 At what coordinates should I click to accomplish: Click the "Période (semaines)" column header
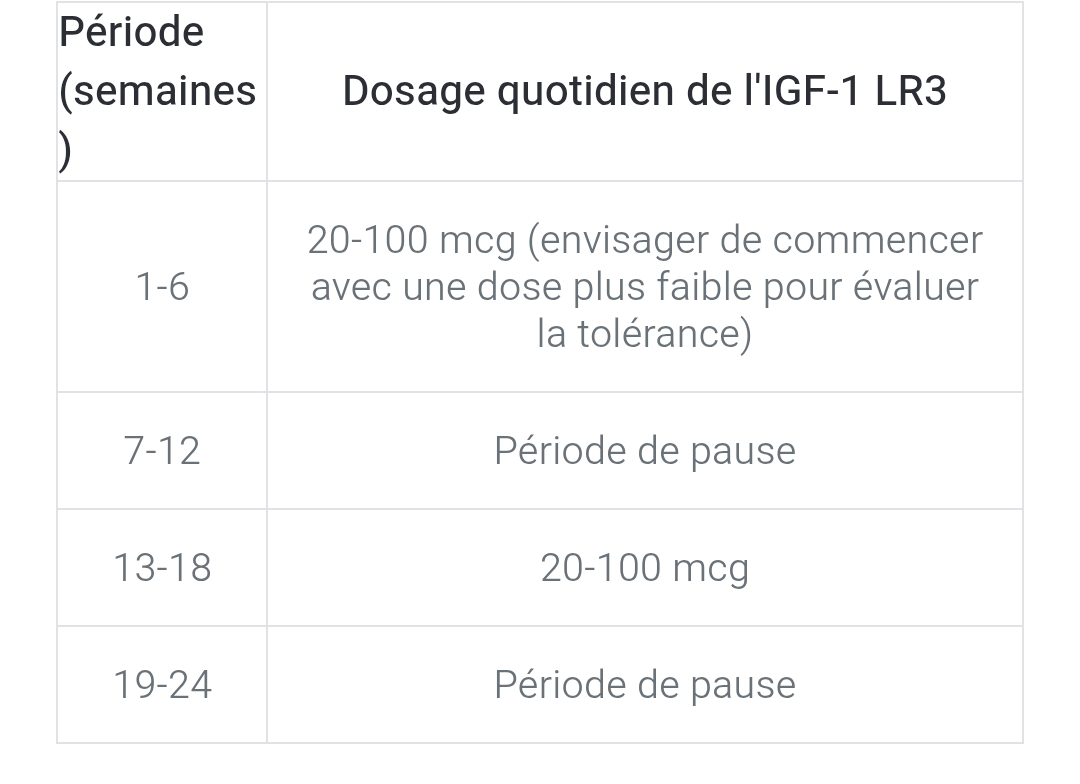(x=158, y=91)
